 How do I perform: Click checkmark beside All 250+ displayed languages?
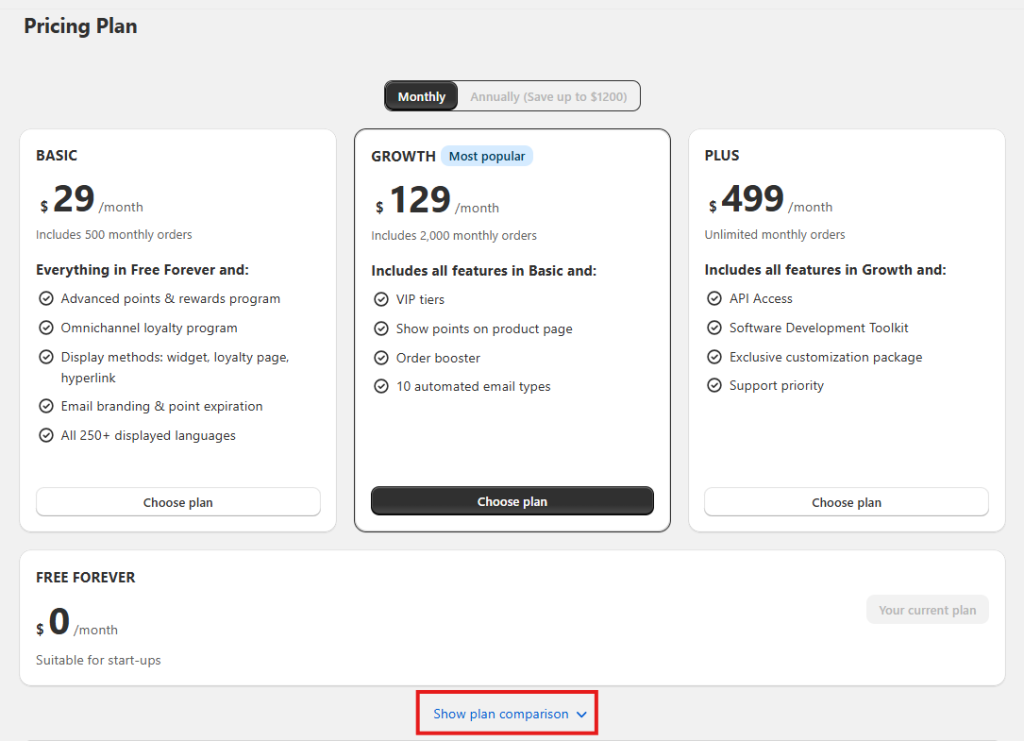click(46, 435)
